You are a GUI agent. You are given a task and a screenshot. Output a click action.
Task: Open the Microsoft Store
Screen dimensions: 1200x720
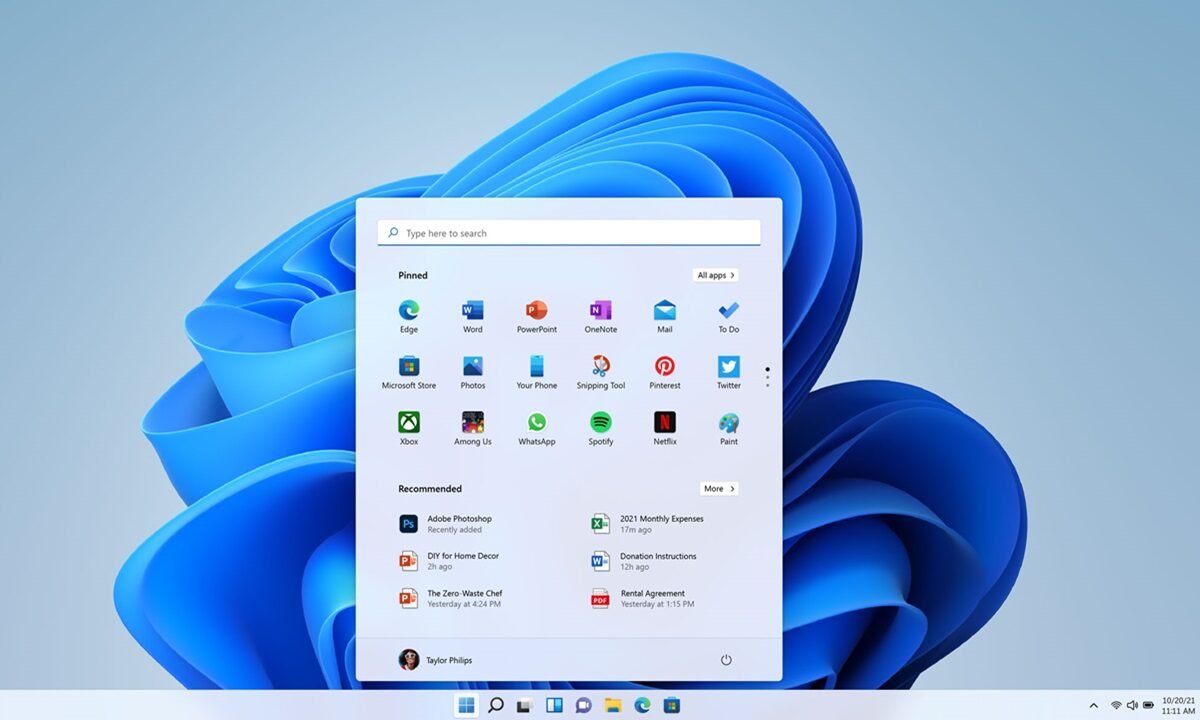point(408,367)
